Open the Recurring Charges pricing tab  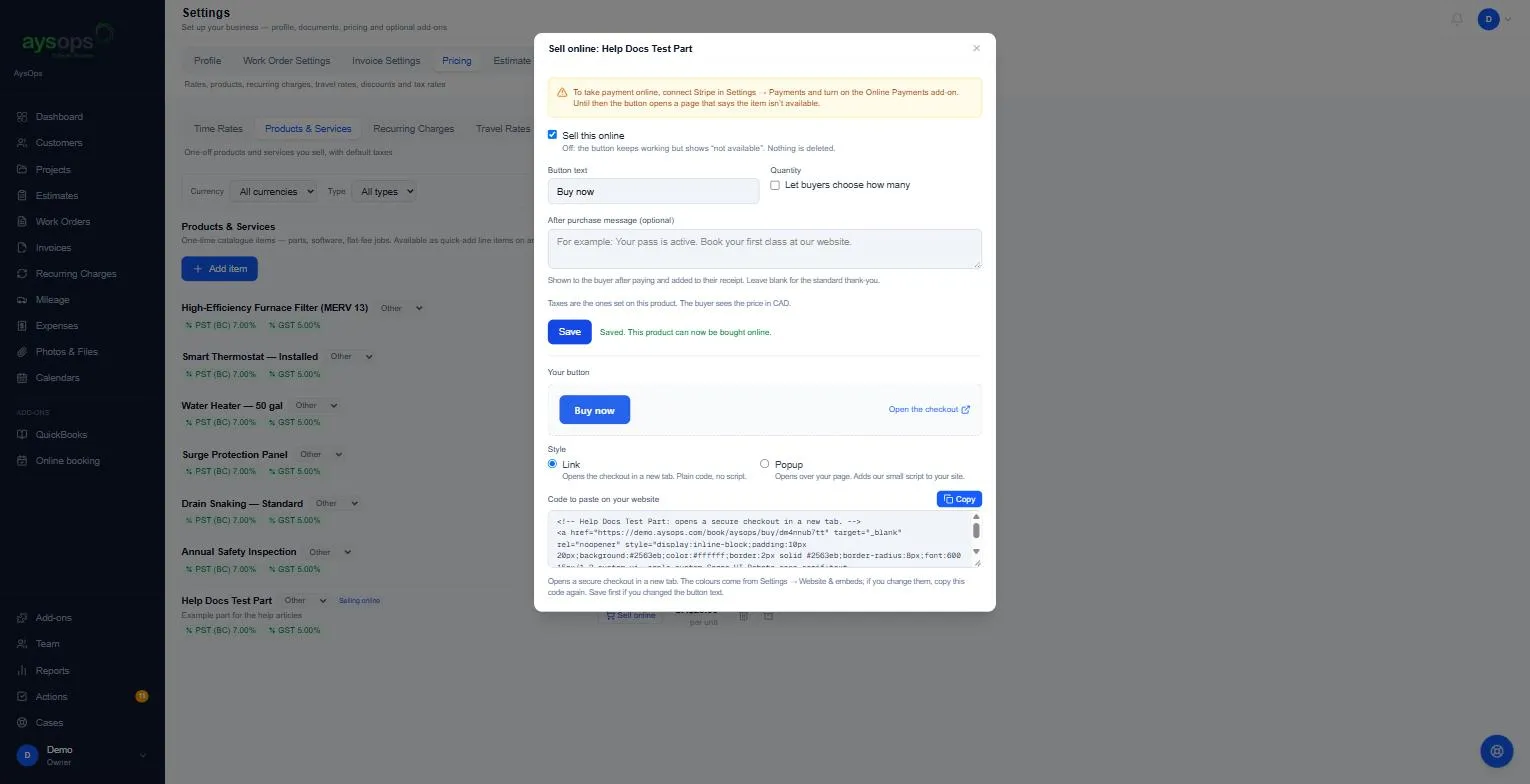(413, 128)
